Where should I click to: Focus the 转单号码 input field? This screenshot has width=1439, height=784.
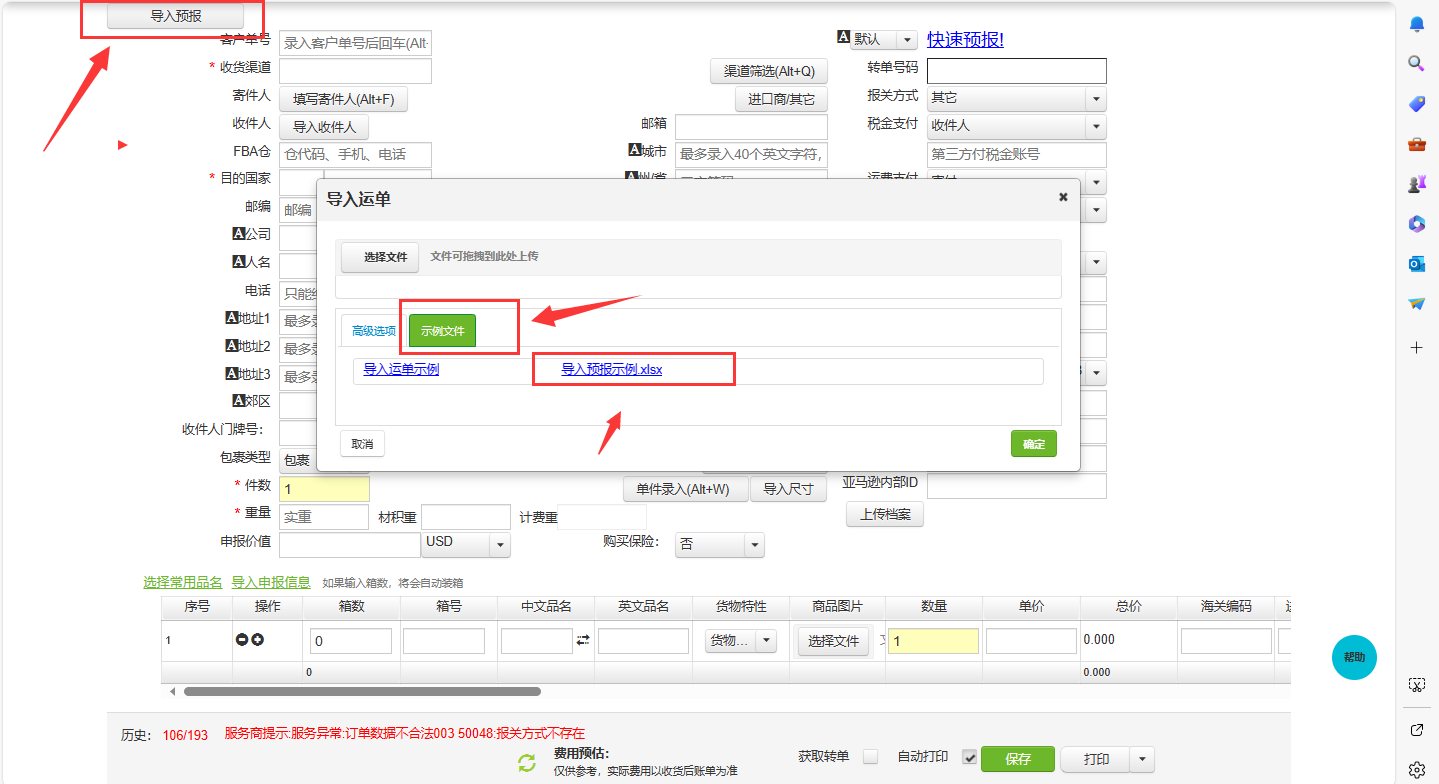pos(1016,71)
